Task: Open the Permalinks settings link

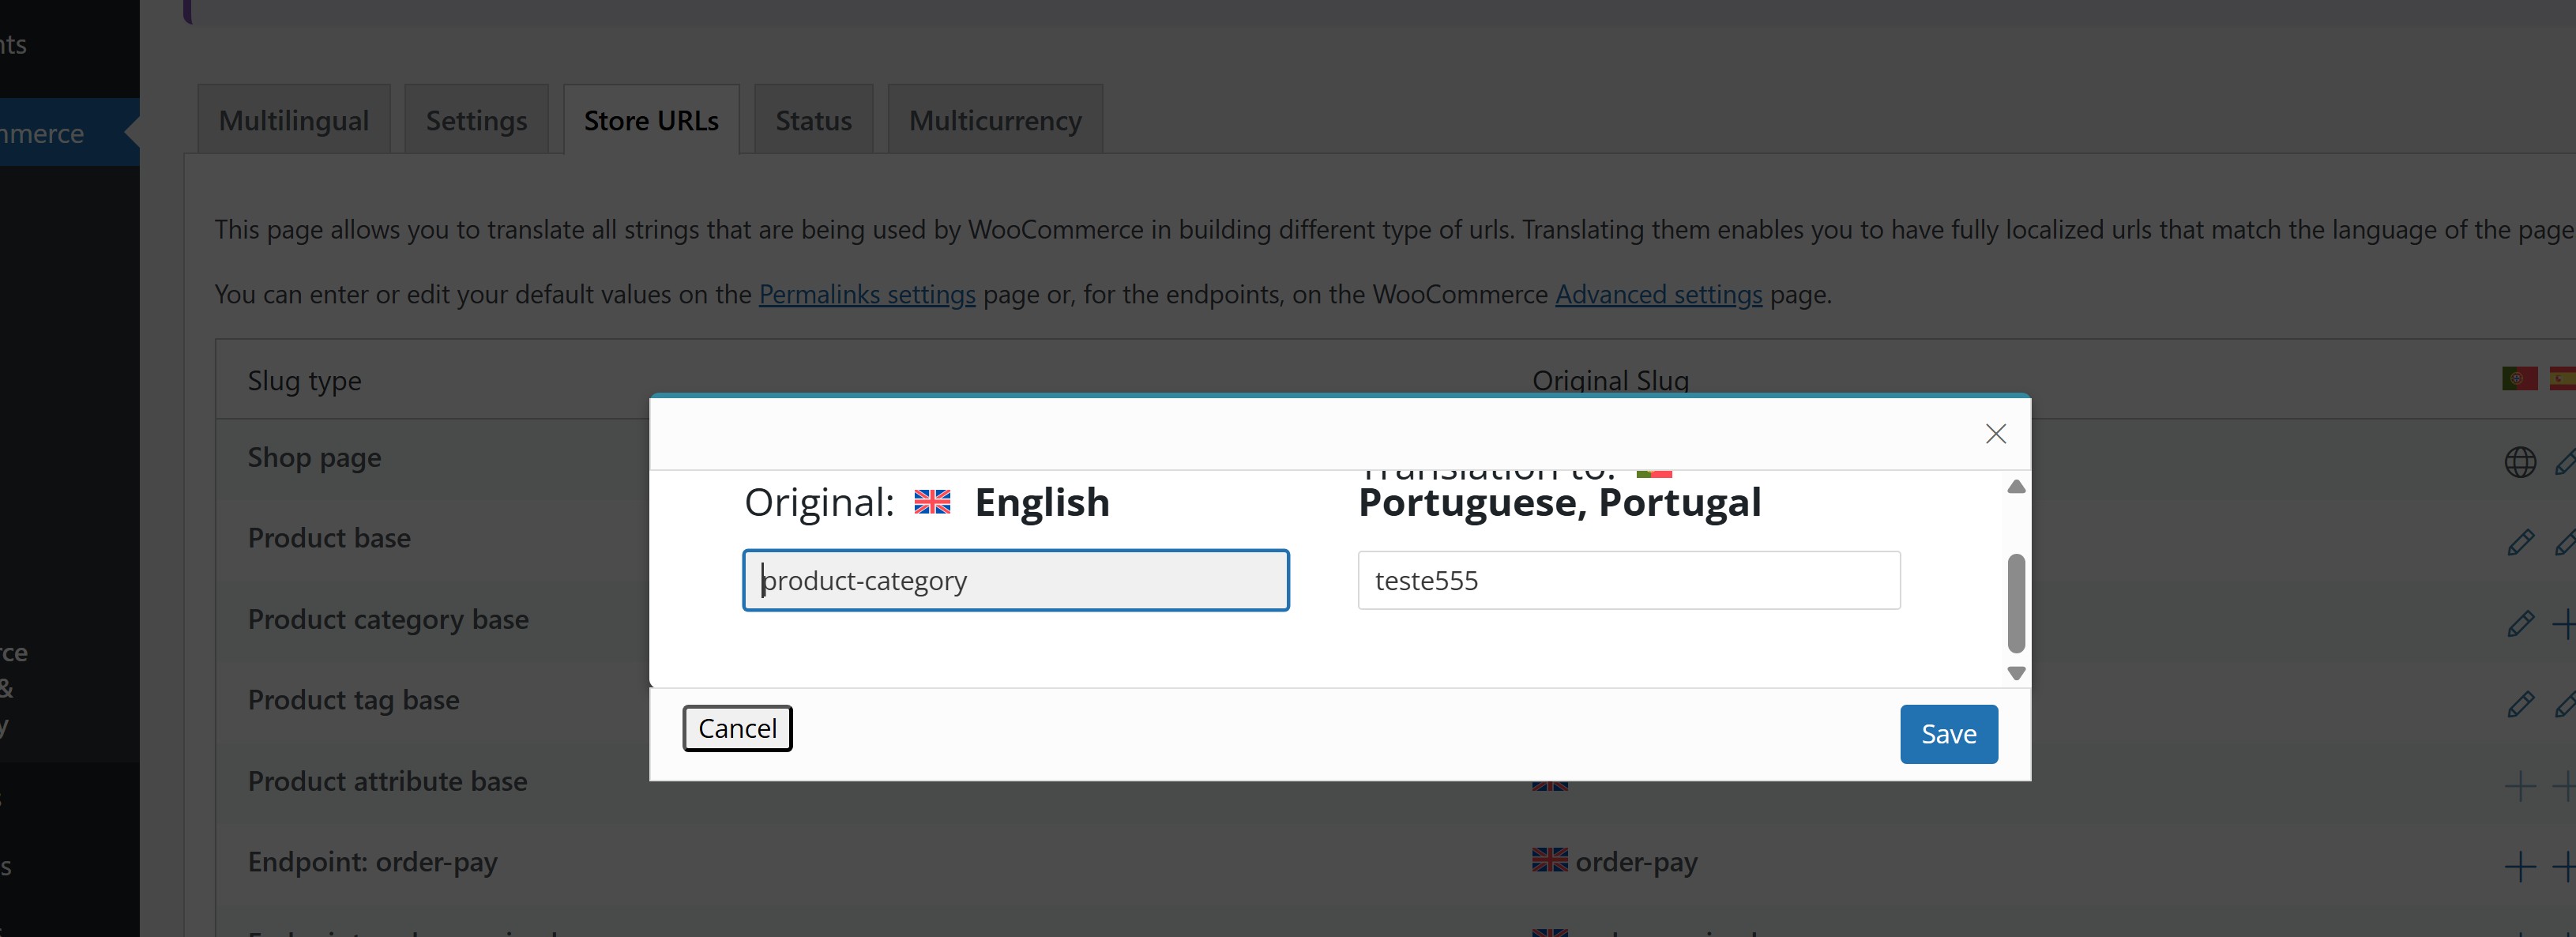Action: point(867,294)
